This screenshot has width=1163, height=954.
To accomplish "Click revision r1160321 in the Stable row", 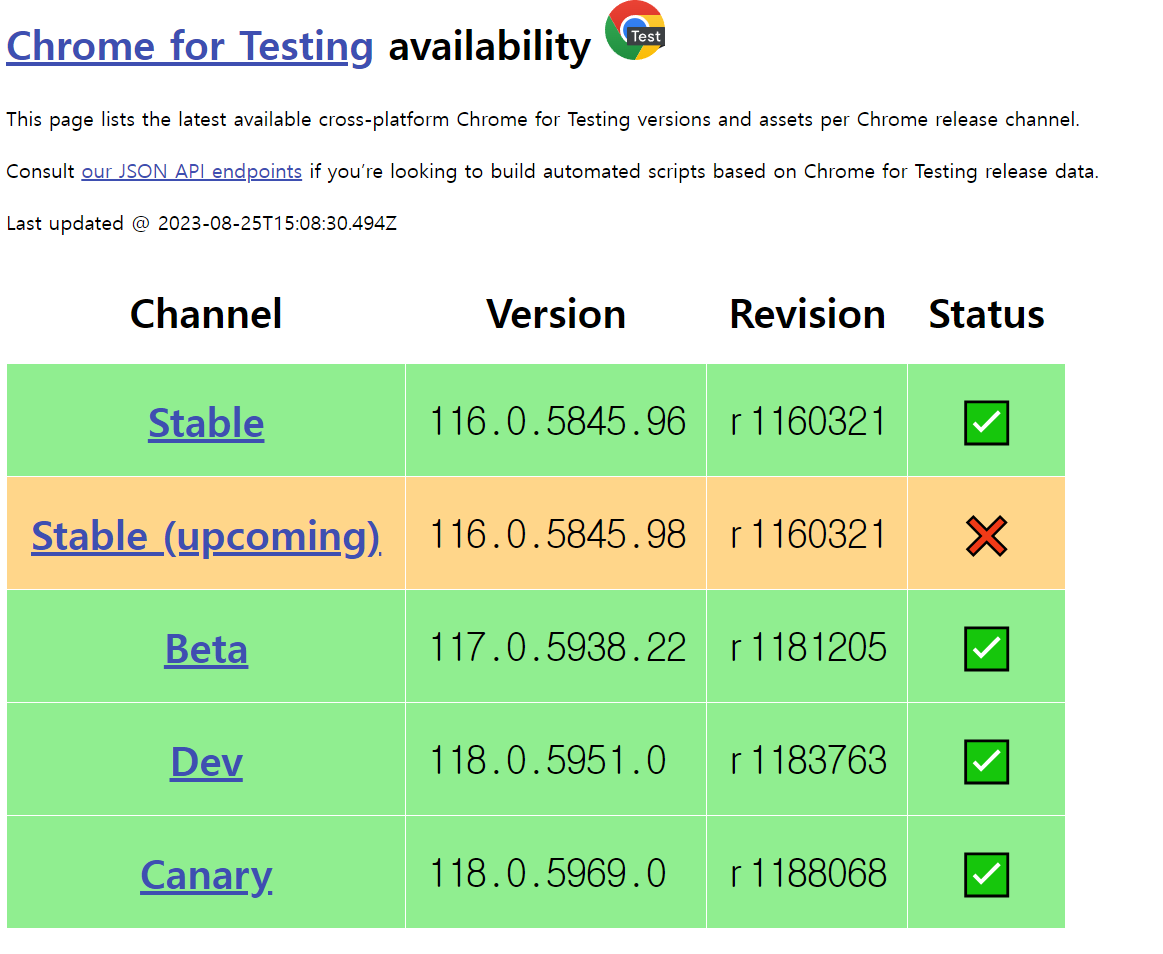I will pos(808,421).
